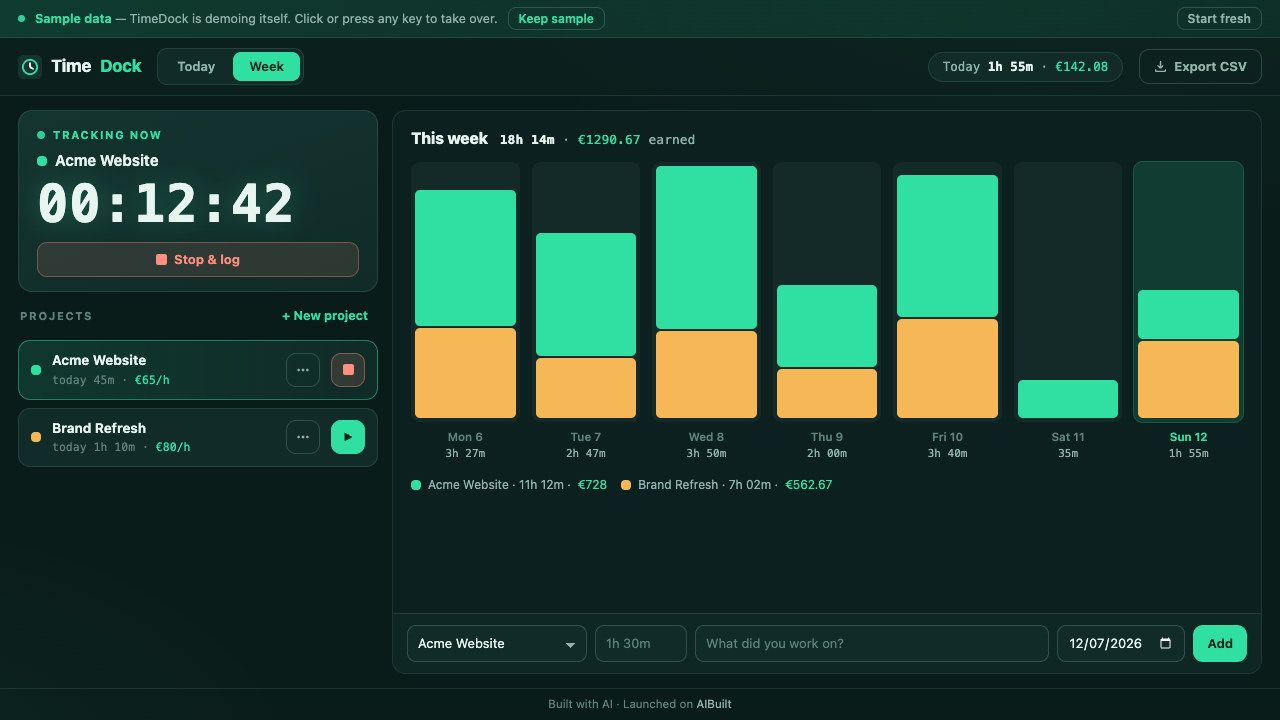
Task: Open the three-dot menu for Brand Refresh
Action: [x=303, y=437]
